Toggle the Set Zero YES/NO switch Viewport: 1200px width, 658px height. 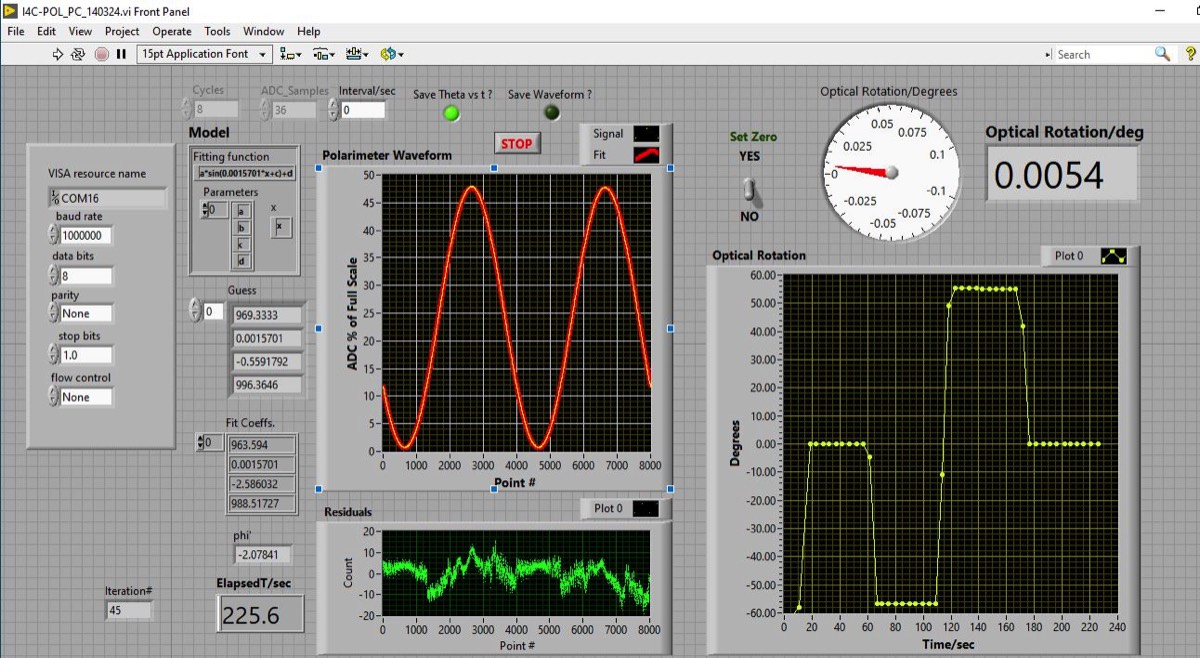(748, 187)
